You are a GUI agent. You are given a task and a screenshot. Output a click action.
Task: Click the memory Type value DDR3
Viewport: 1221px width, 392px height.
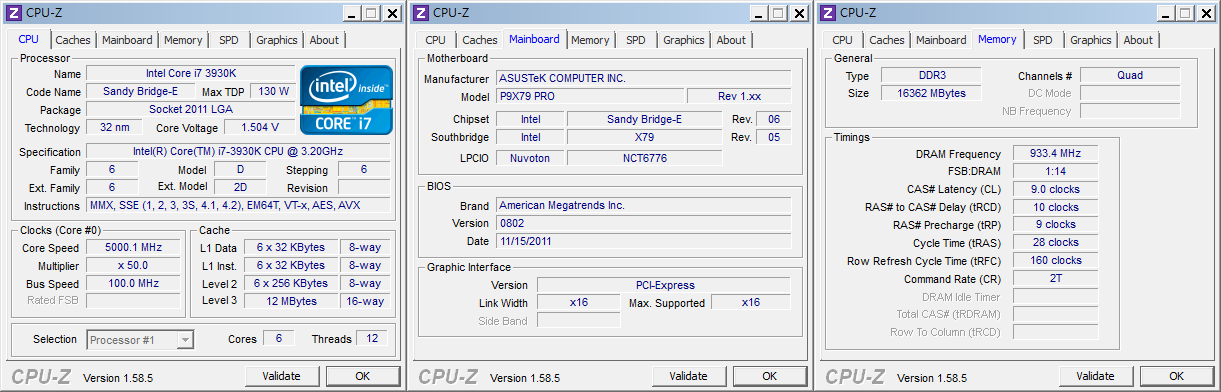(x=932, y=76)
